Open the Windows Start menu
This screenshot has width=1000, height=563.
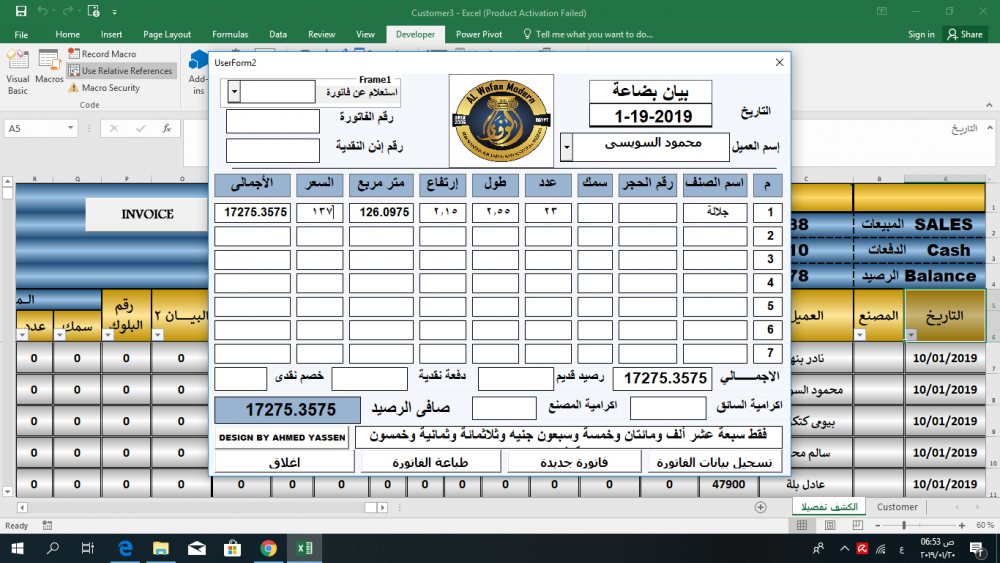click(x=17, y=548)
